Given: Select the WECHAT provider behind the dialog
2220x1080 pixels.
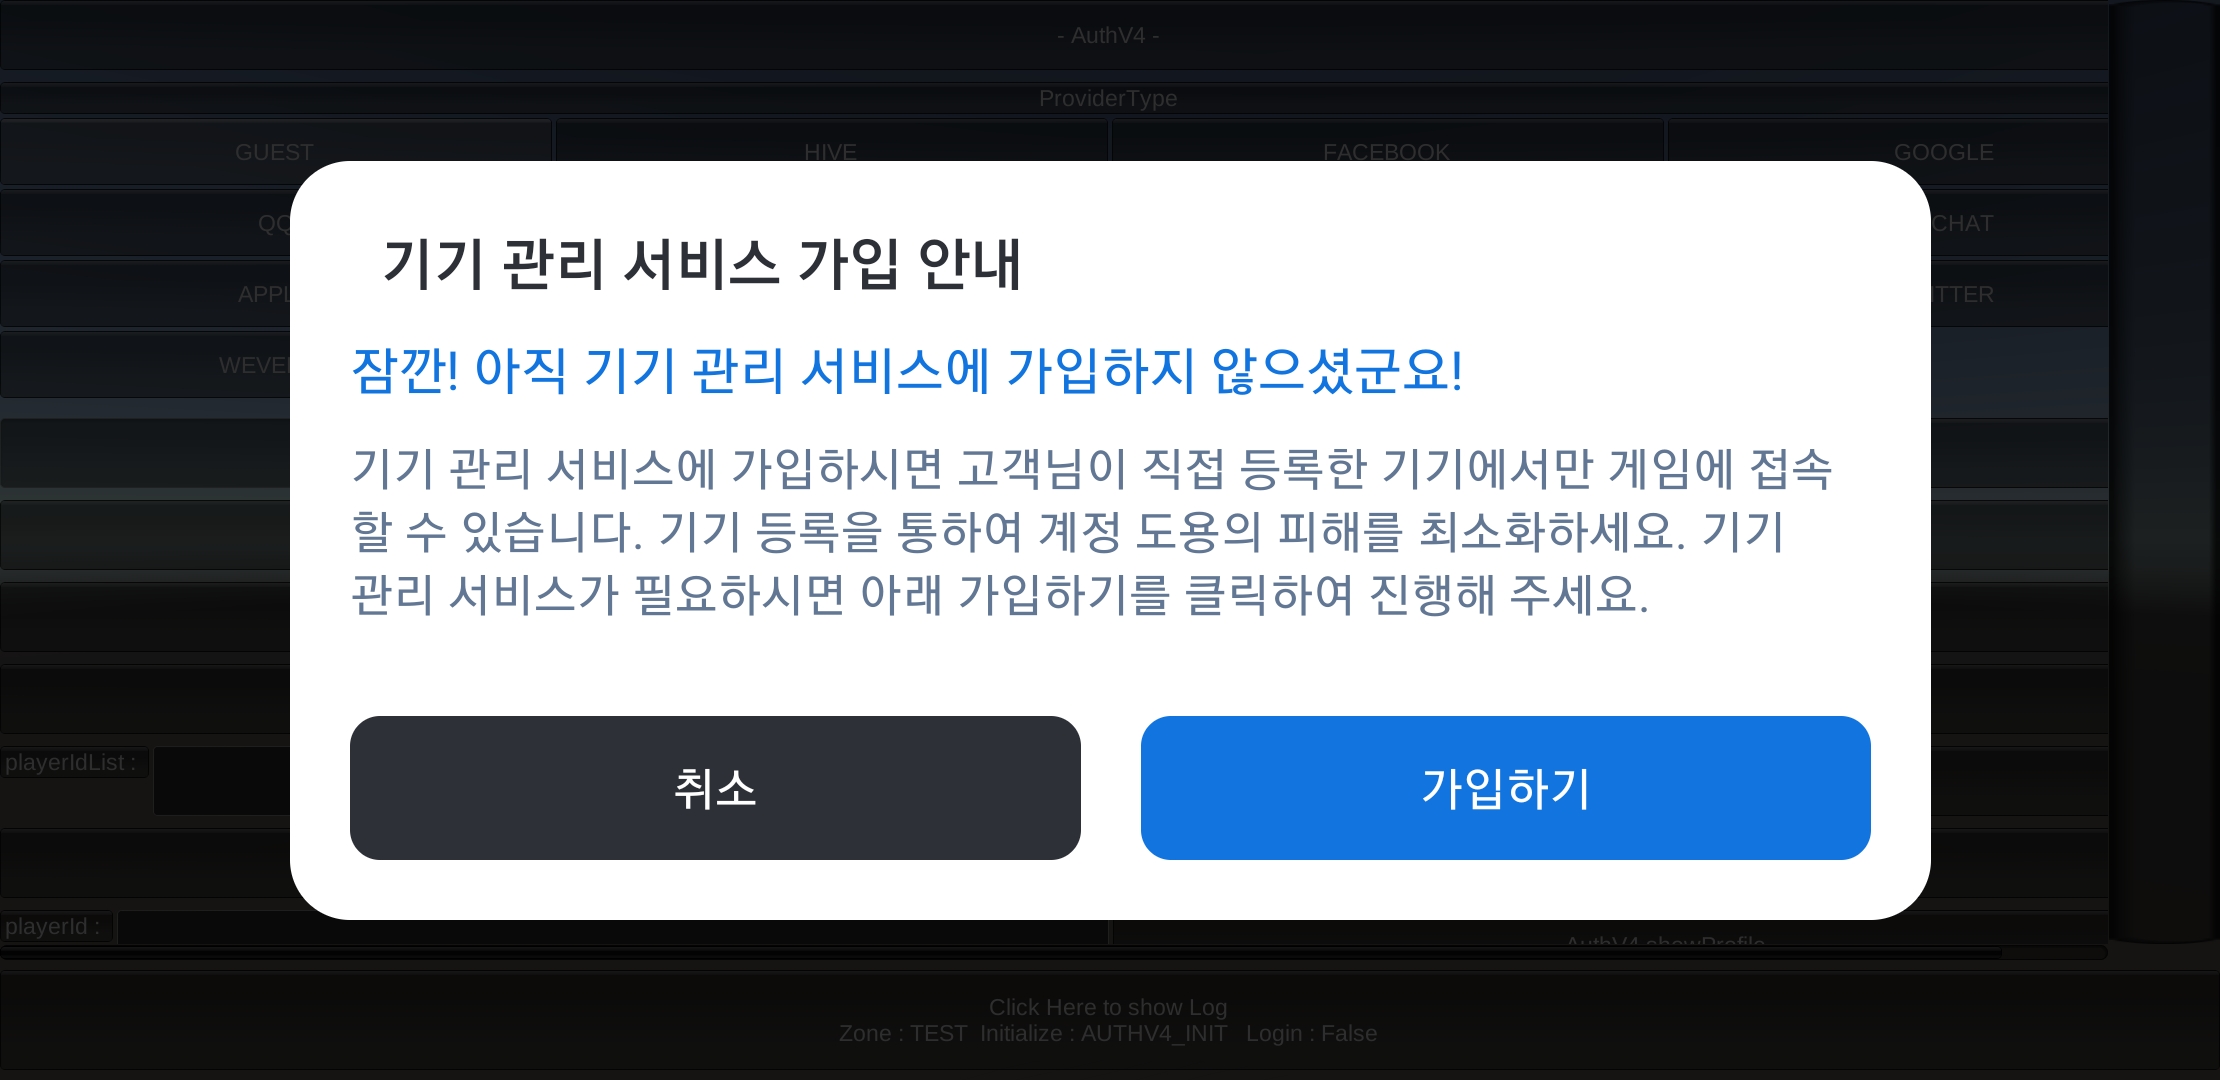Looking at the screenshot, I should (2019, 223).
